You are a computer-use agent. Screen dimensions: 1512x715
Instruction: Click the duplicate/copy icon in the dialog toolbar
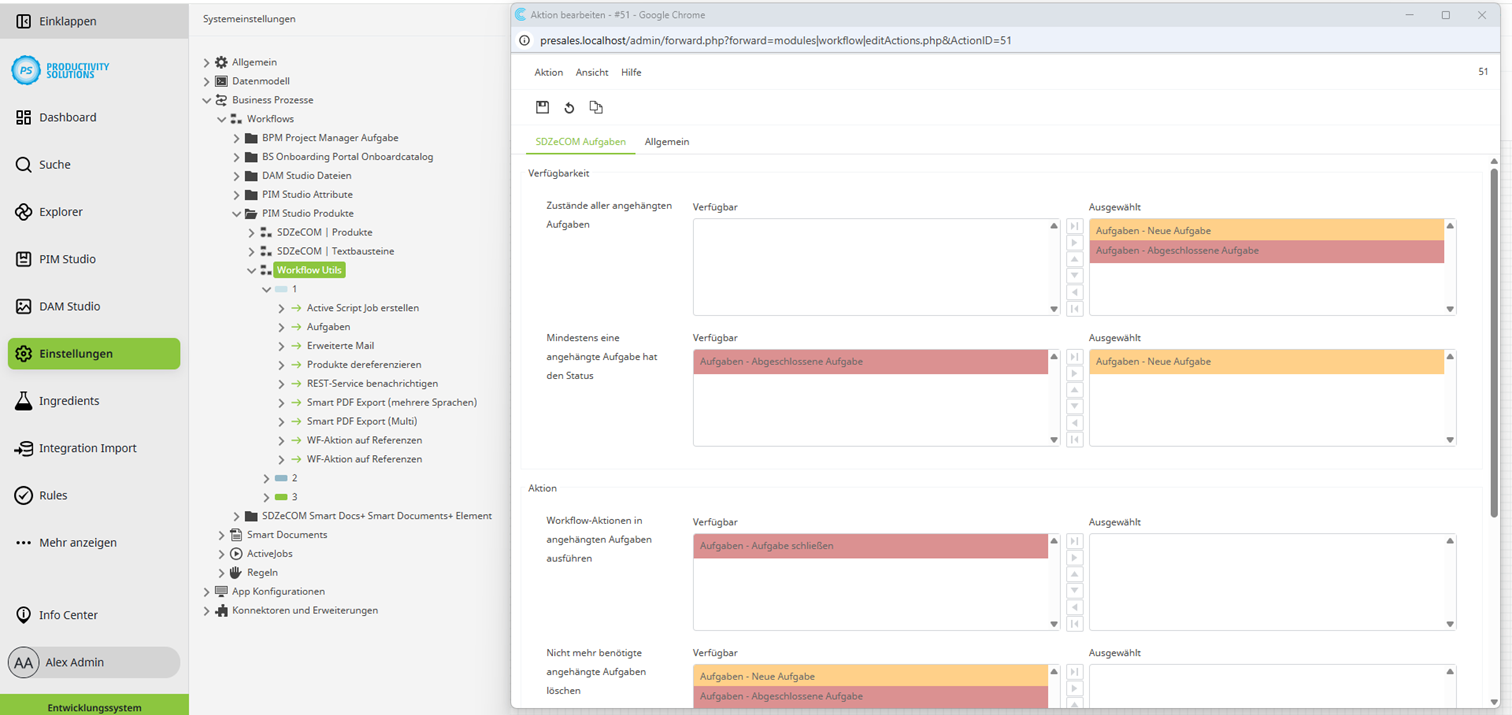click(596, 107)
